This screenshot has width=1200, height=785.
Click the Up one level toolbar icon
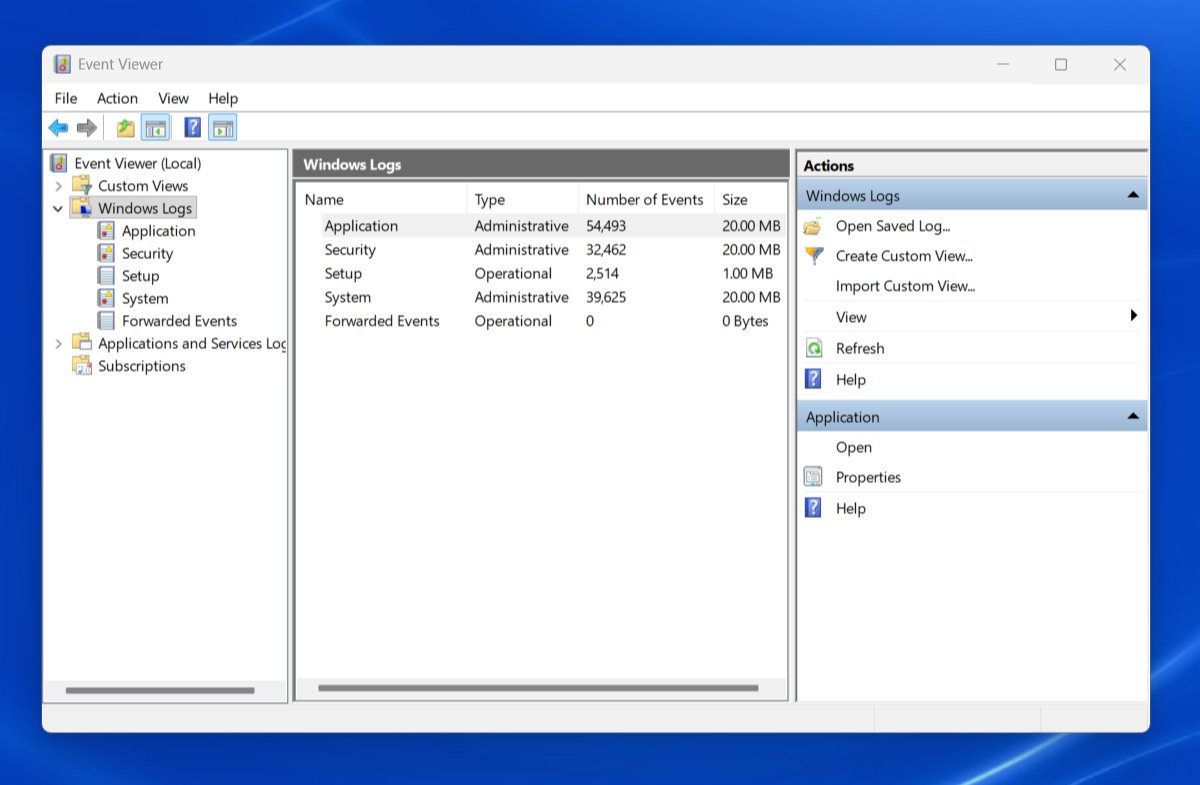(125, 128)
